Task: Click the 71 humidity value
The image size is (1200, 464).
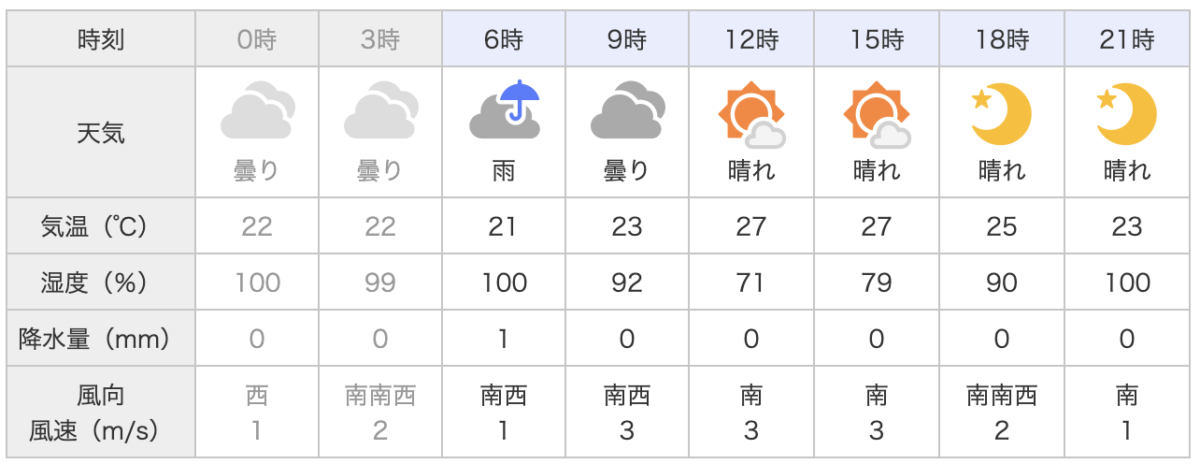Action: [752, 283]
